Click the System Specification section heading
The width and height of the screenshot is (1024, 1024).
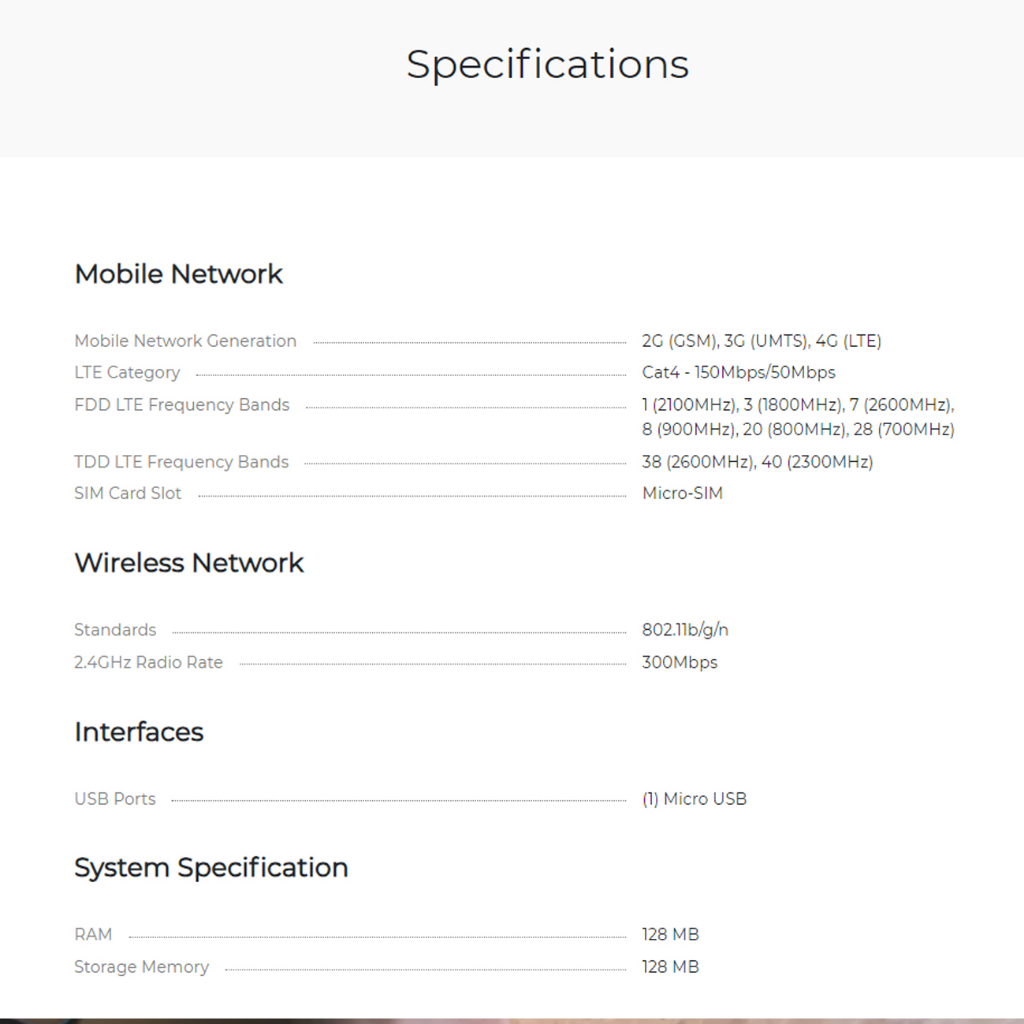(211, 867)
